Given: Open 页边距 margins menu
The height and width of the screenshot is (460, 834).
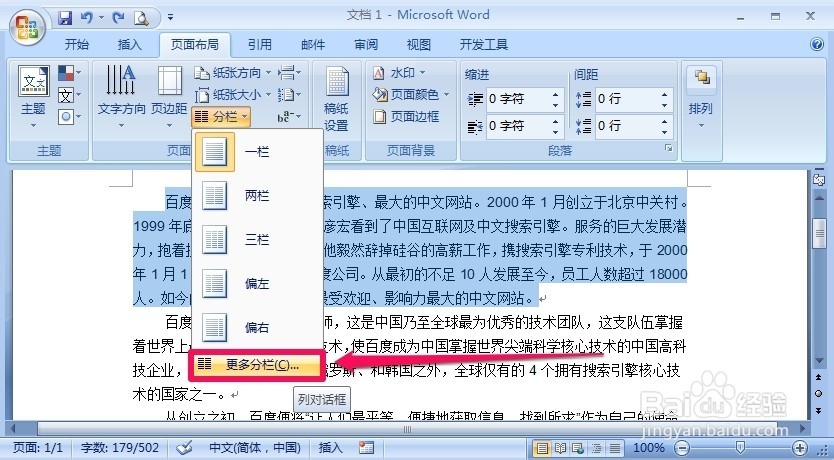Looking at the screenshot, I should click(x=169, y=96).
